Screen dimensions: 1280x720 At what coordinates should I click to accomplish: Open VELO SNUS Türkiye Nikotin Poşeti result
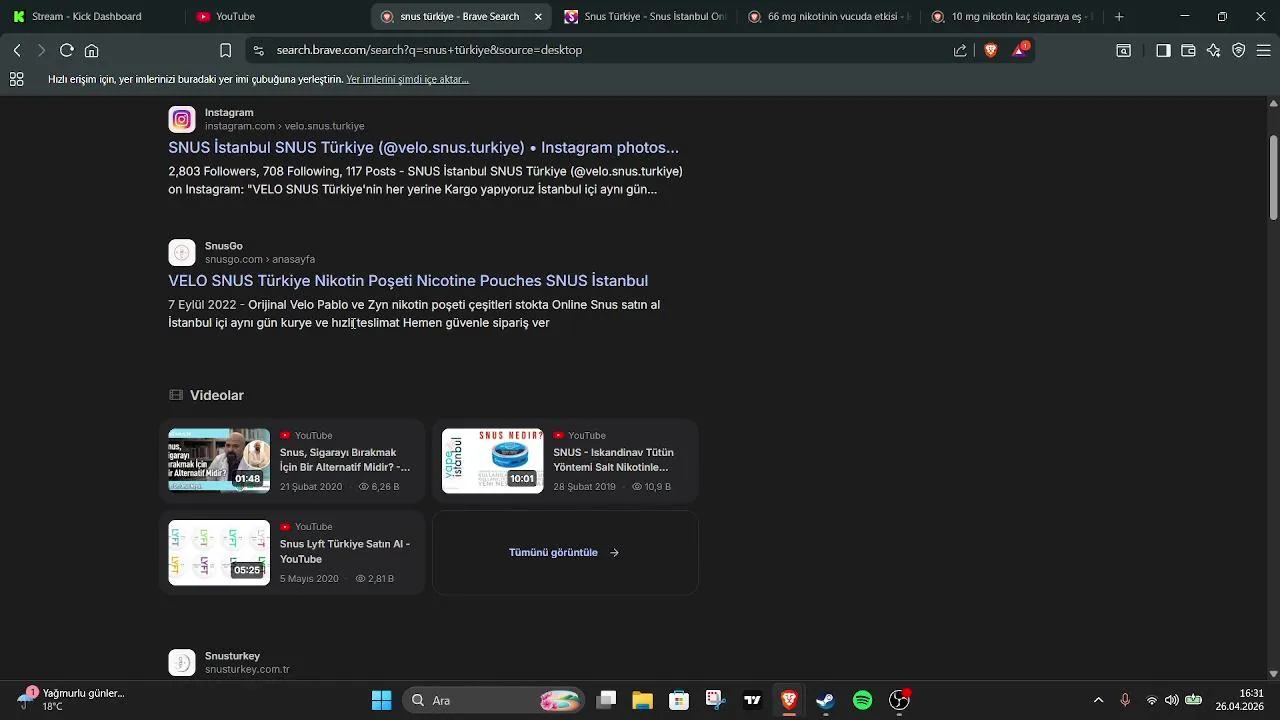(x=408, y=281)
